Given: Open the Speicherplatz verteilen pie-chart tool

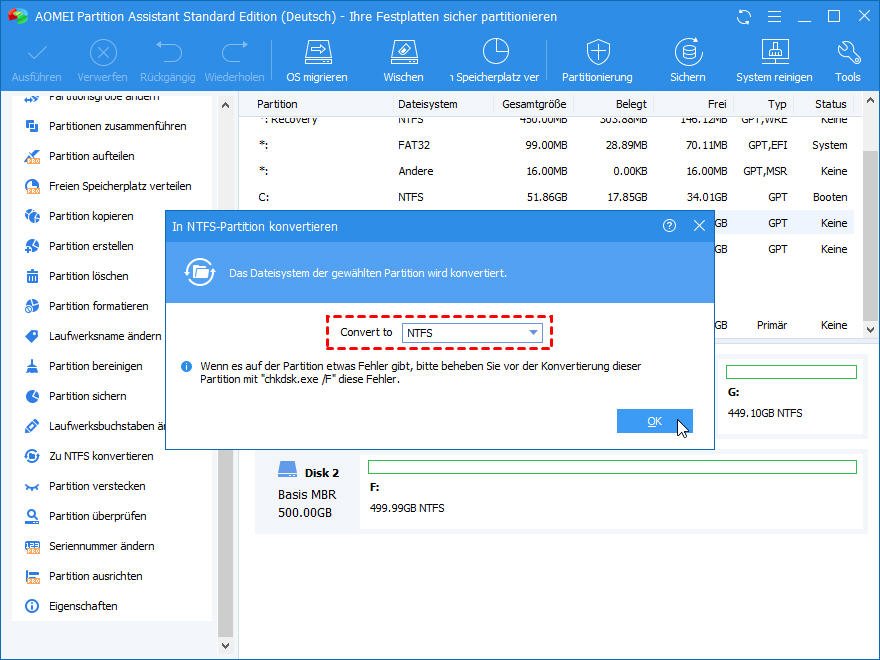Looking at the screenshot, I should (x=496, y=61).
